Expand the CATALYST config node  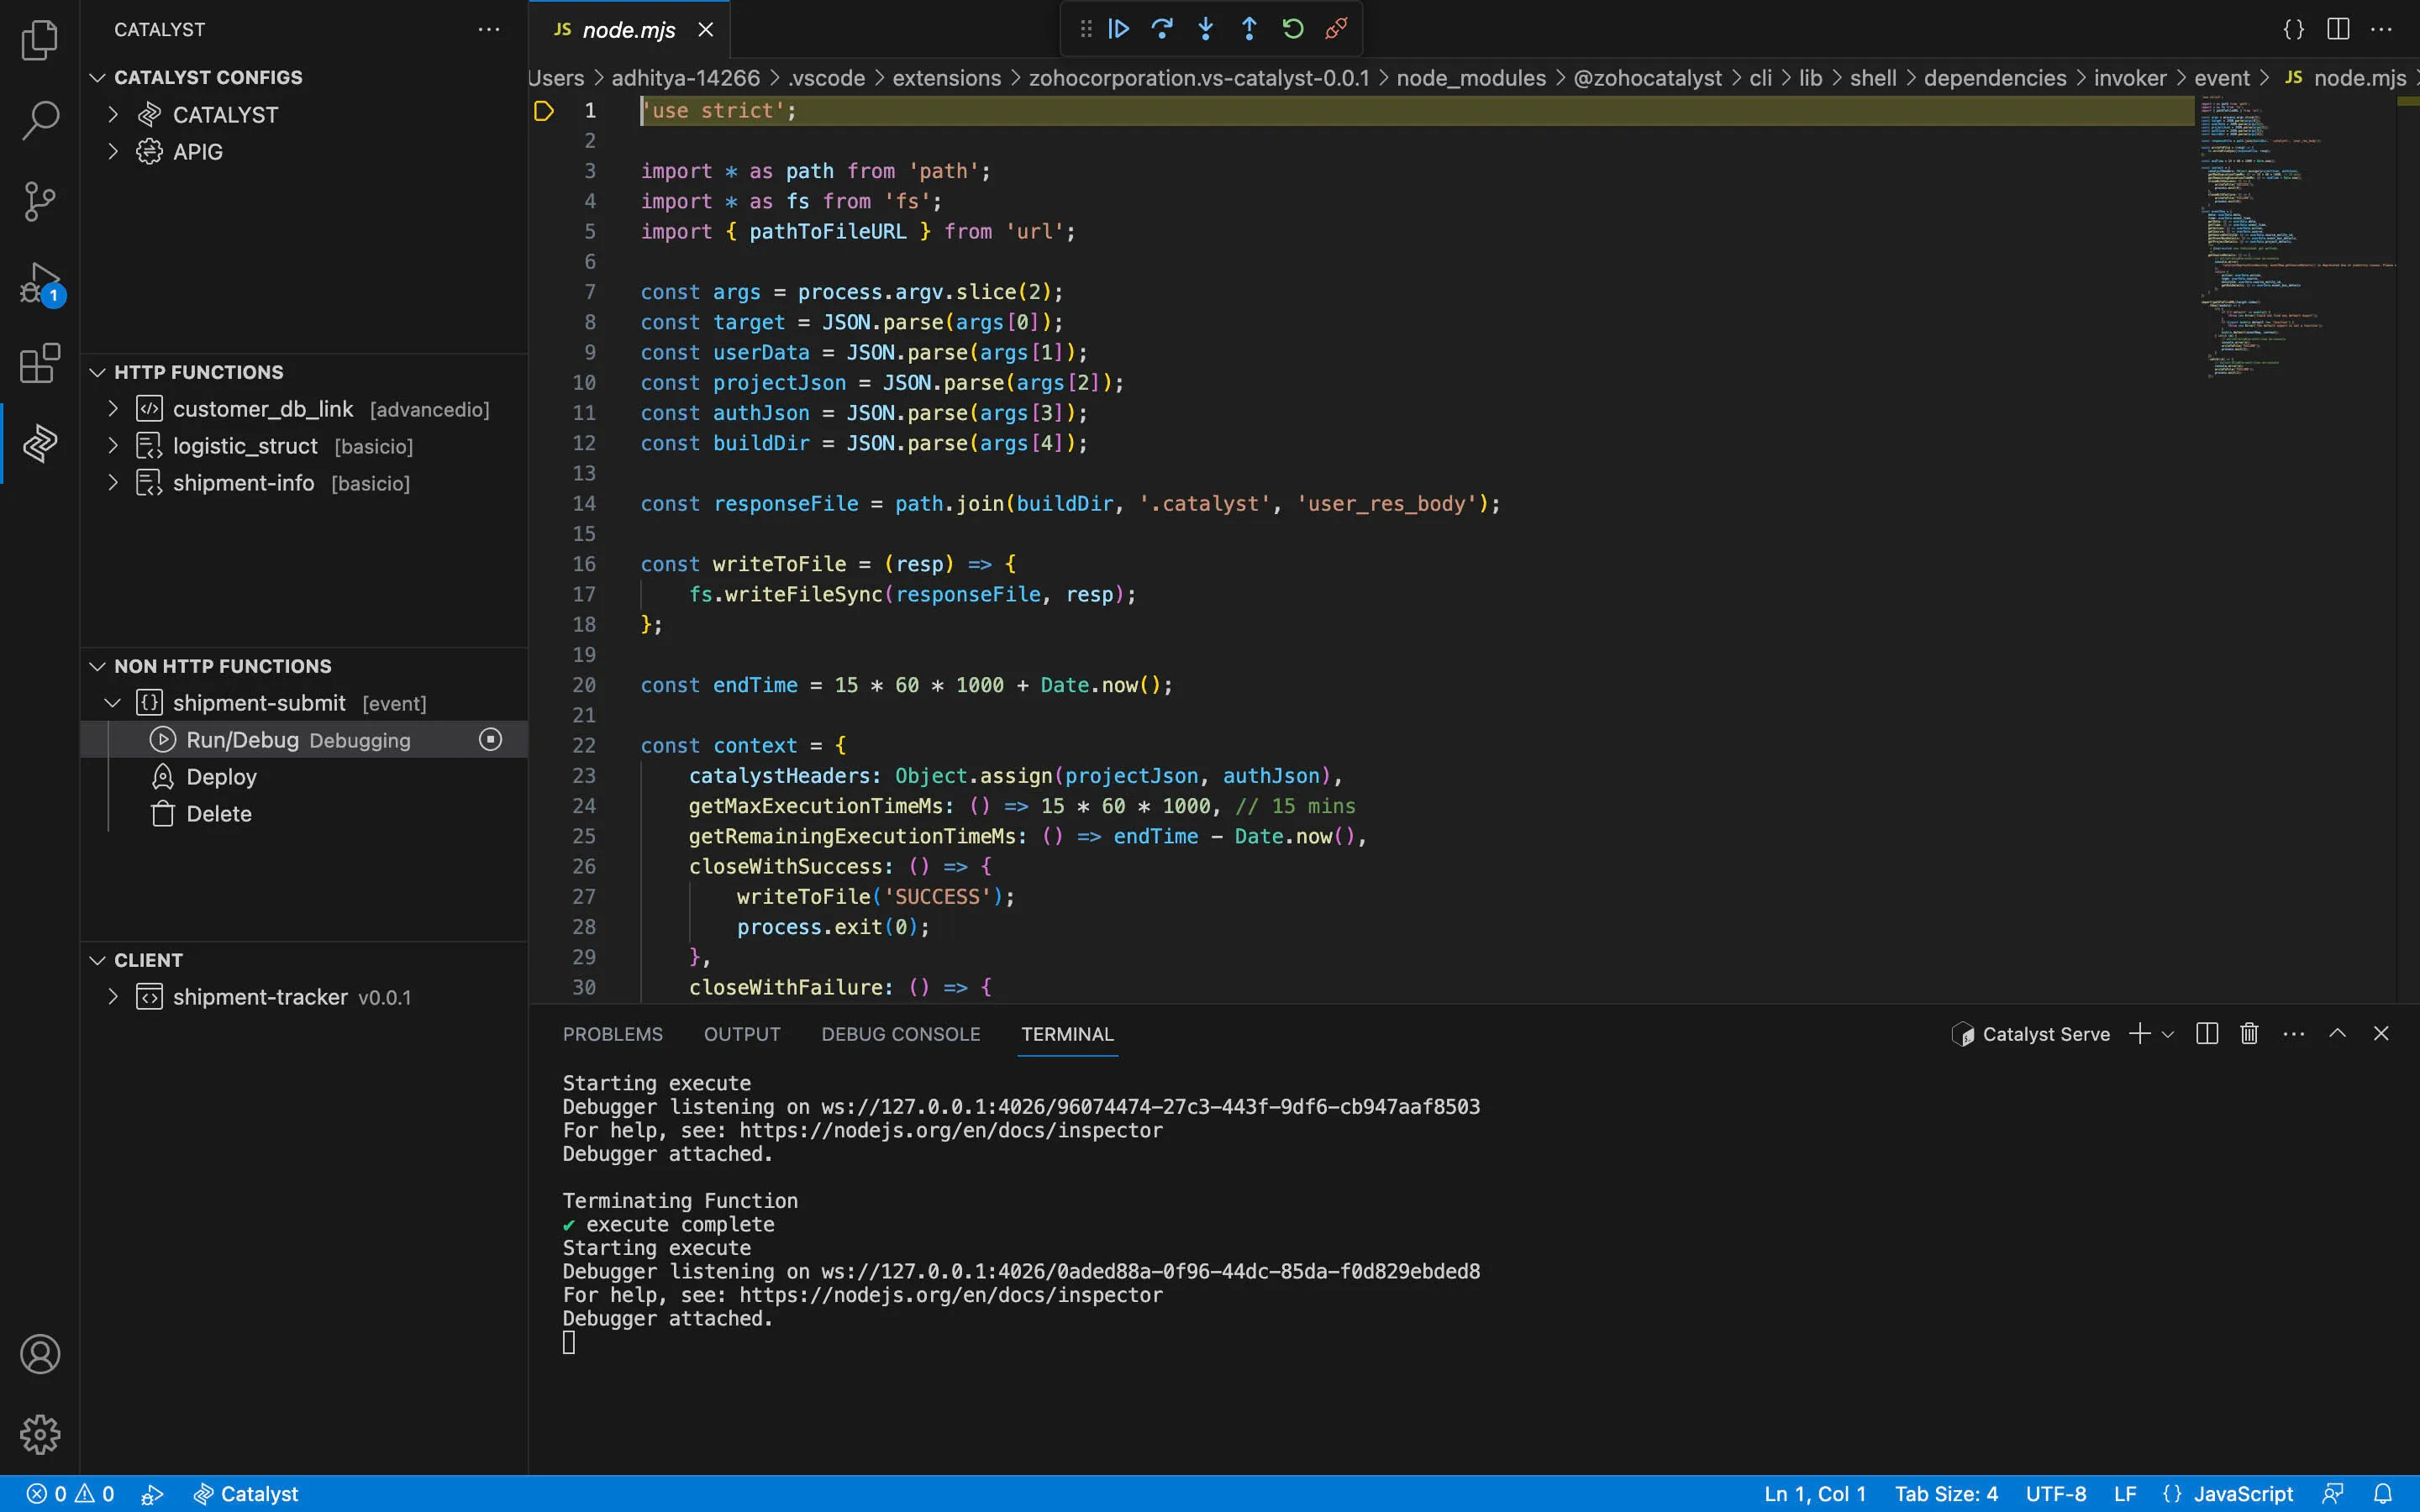pyautogui.click(x=113, y=114)
